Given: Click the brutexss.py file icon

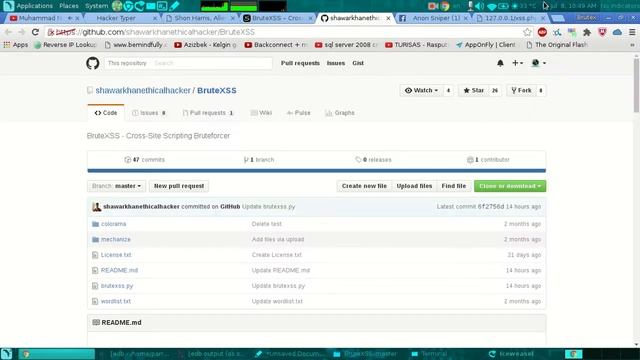Looking at the screenshot, I should point(95,286).
